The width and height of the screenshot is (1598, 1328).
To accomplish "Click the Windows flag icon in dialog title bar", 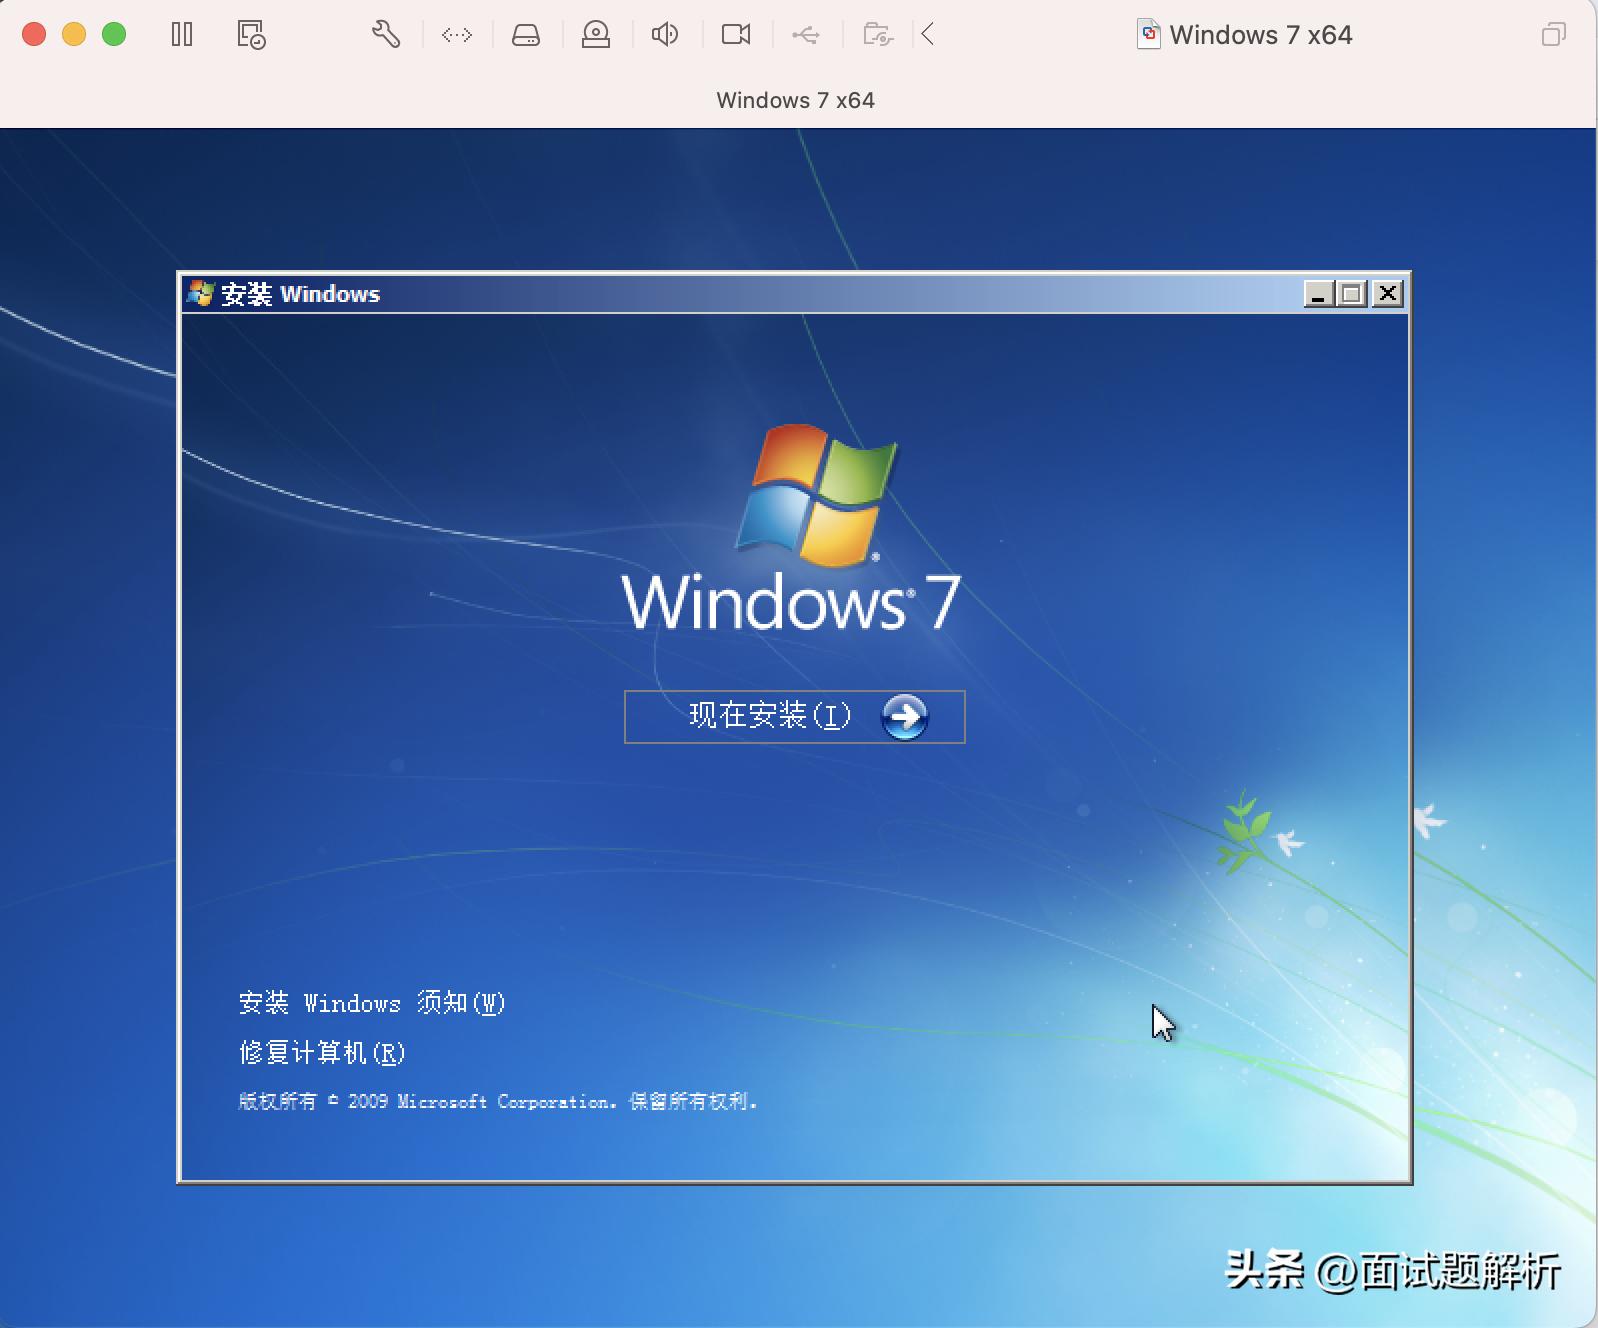I will tap(201, 293).
